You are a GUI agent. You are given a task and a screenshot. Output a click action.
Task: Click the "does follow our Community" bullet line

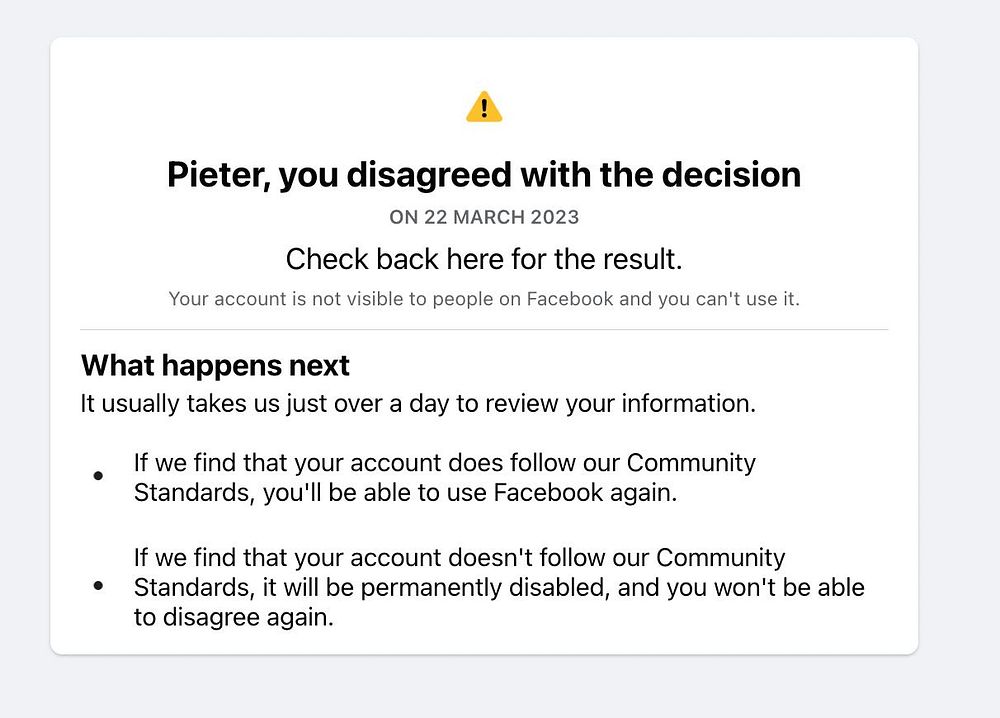445,463
